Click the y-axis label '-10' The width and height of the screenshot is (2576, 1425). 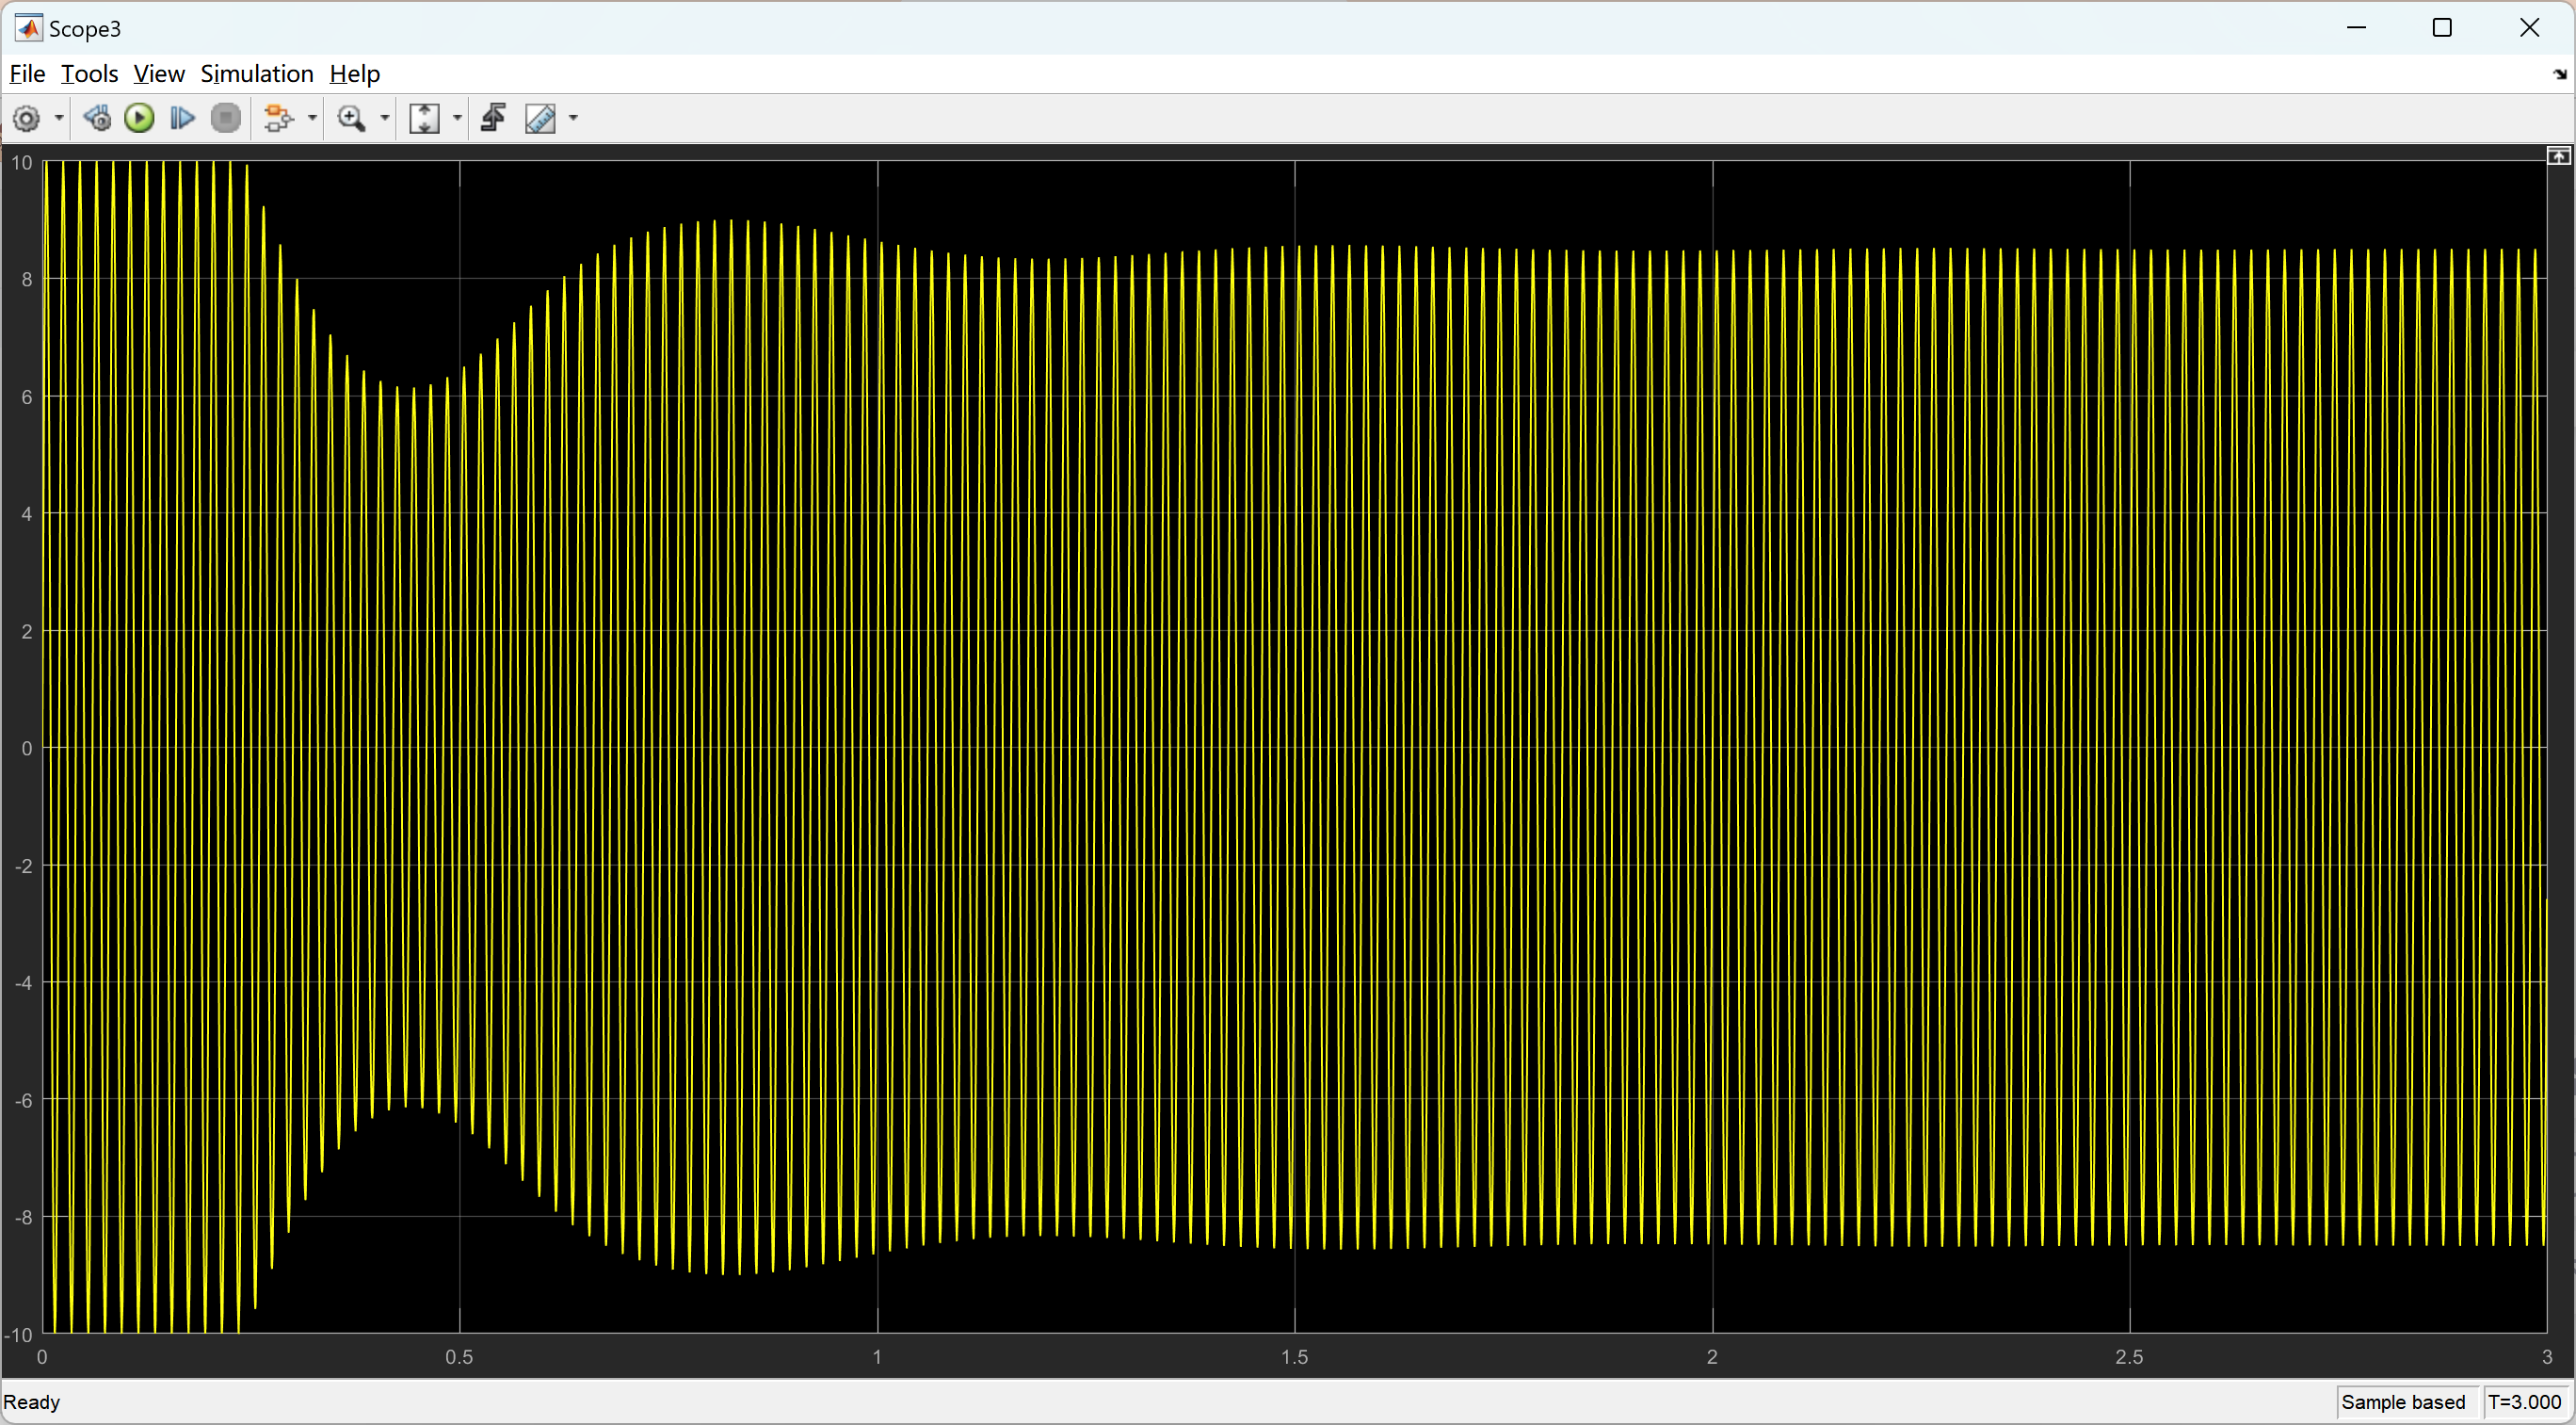pos(20,1335)
